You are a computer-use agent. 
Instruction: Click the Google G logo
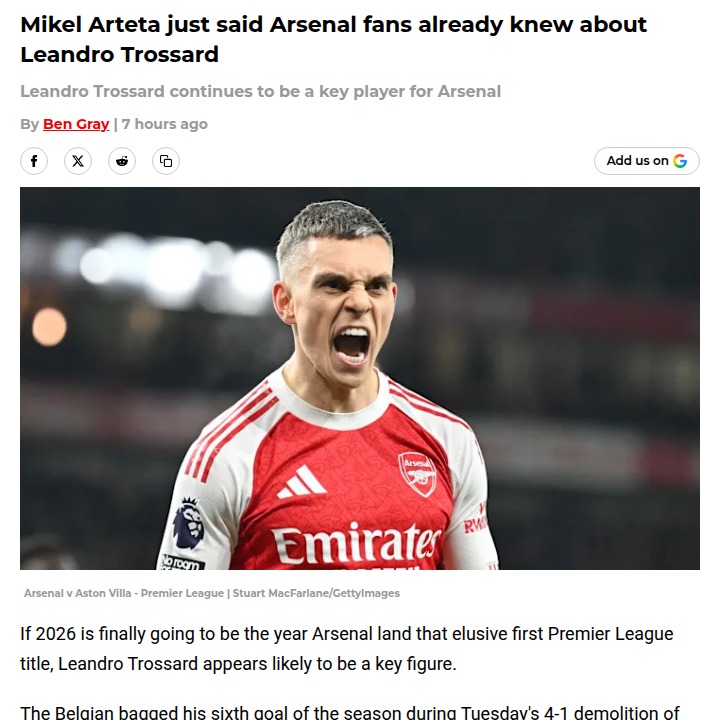coord(681,161)
